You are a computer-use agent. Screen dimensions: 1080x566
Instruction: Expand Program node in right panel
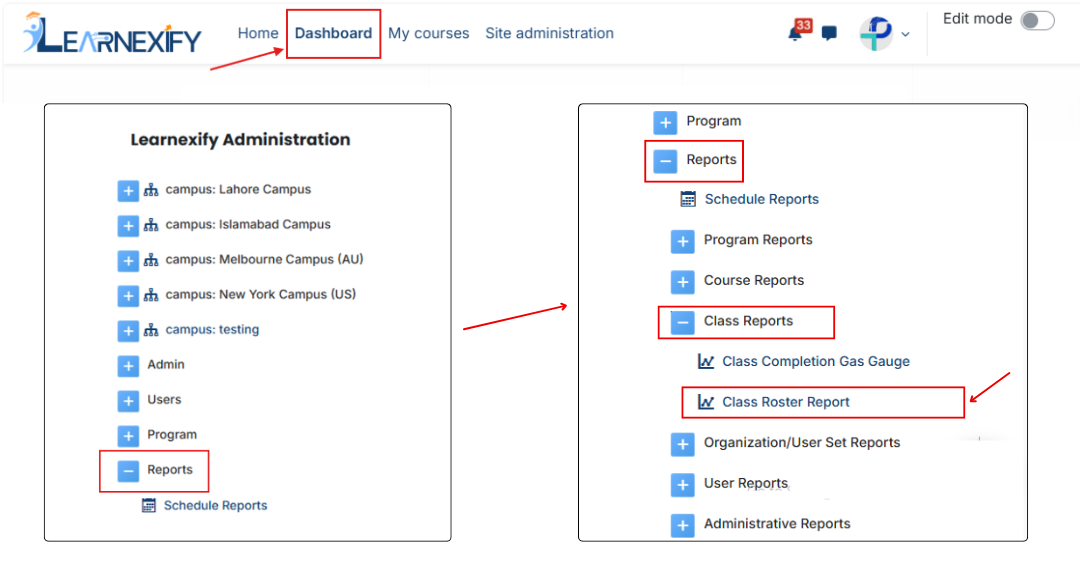[x=665, y=123]
